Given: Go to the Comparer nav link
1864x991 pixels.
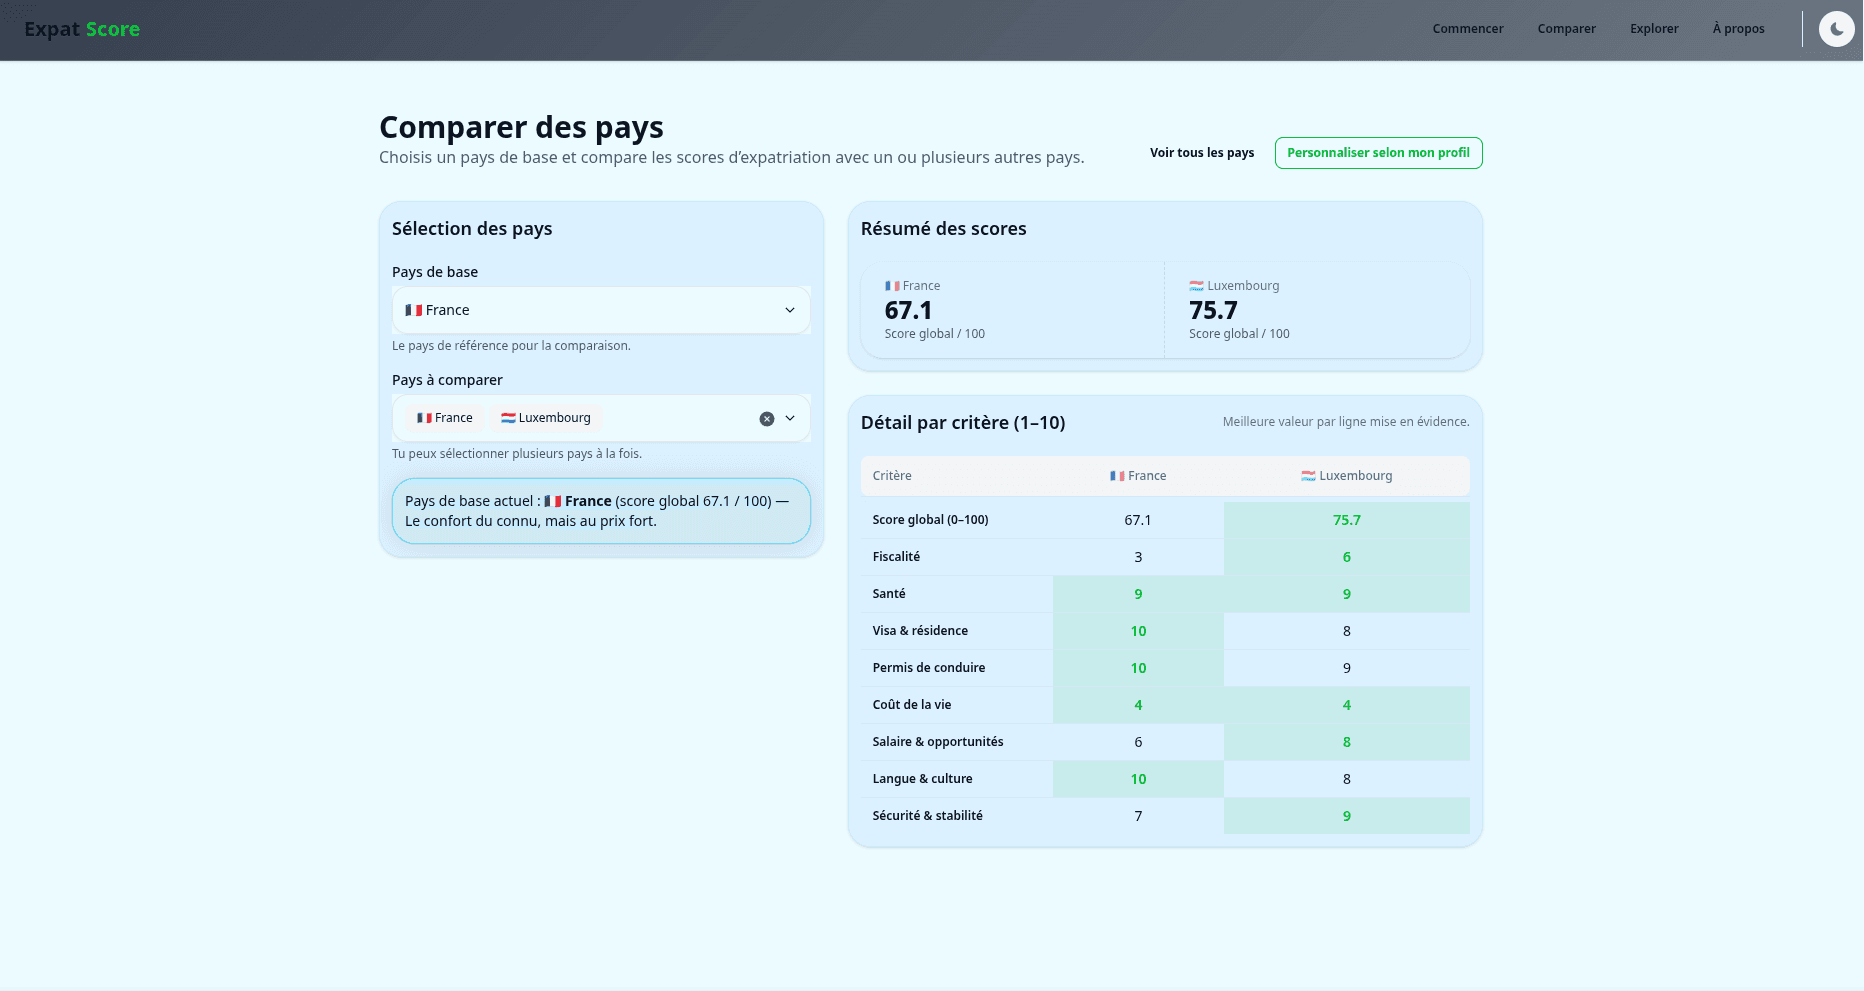Looking at the screenshot, I should (1566, 29).
